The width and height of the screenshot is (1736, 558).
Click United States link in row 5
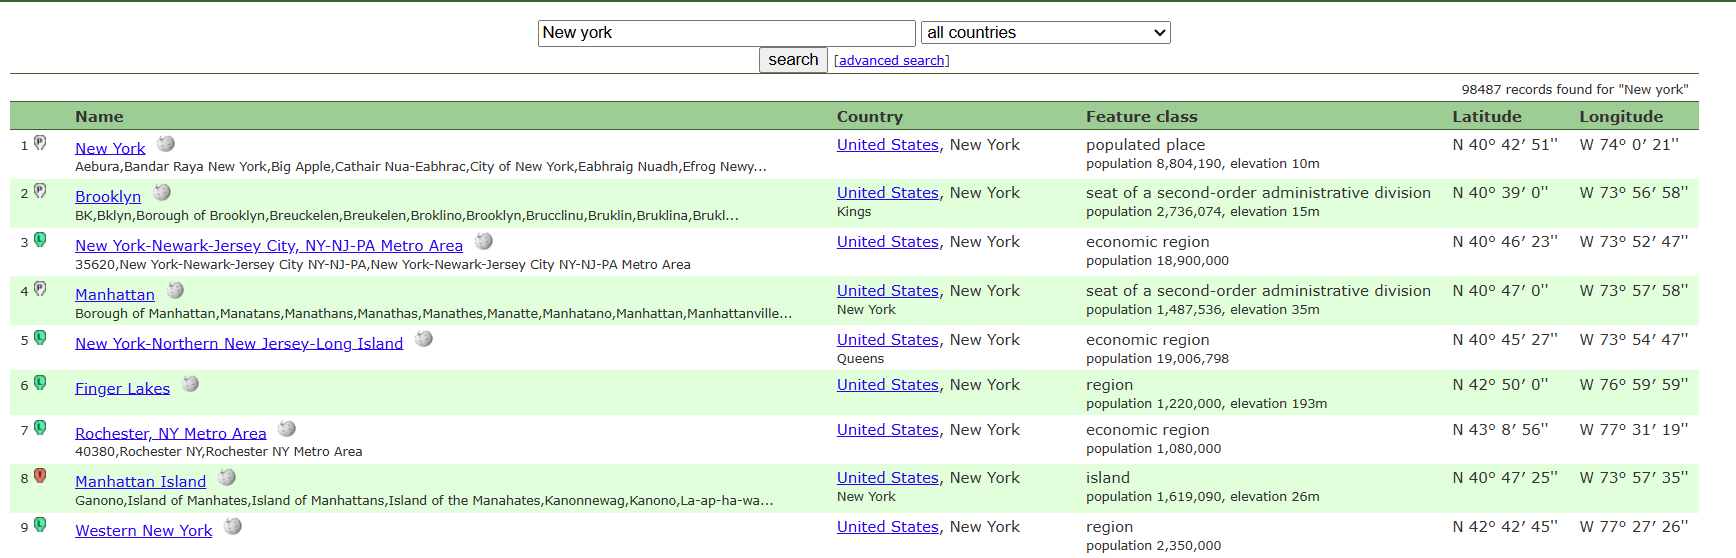click(x=888, y=340)
